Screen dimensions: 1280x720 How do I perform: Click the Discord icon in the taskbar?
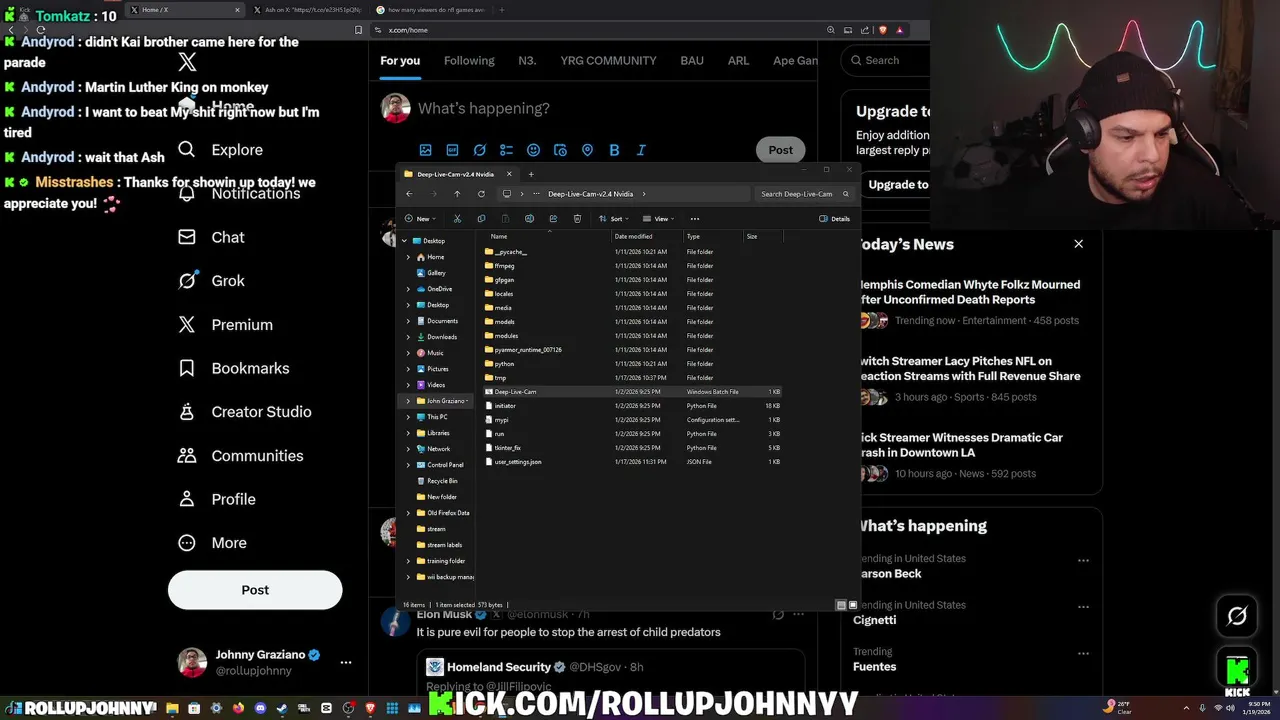point(260,708)
